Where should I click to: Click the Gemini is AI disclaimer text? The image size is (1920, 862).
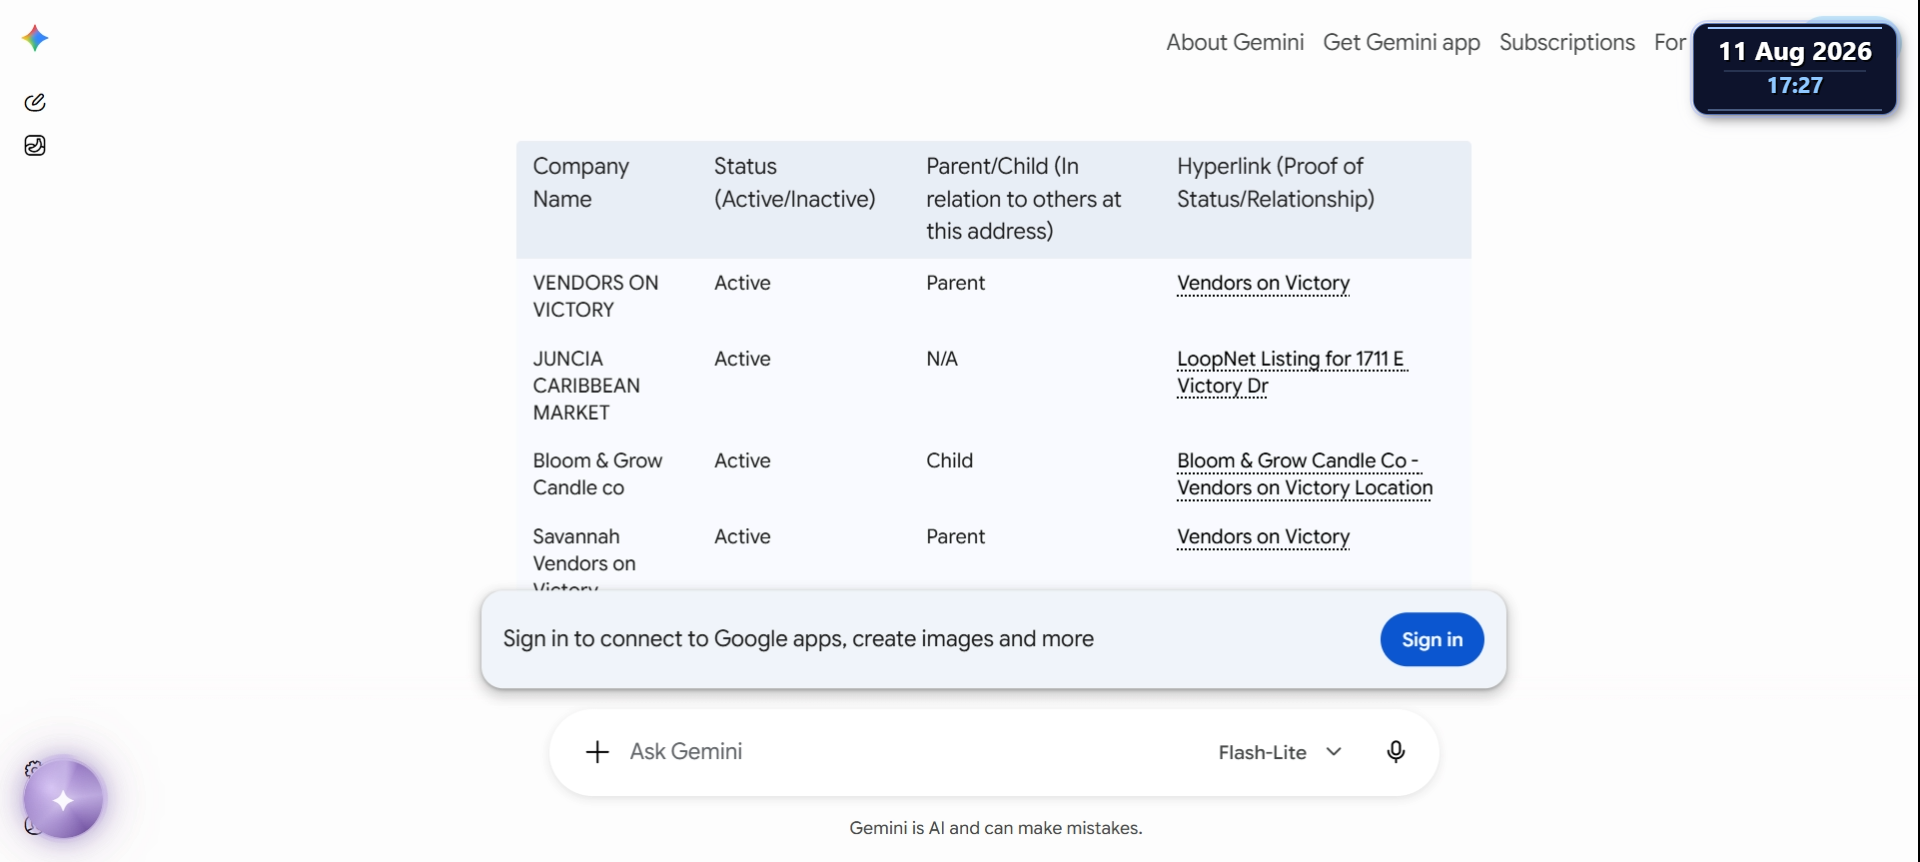point(996,828)
